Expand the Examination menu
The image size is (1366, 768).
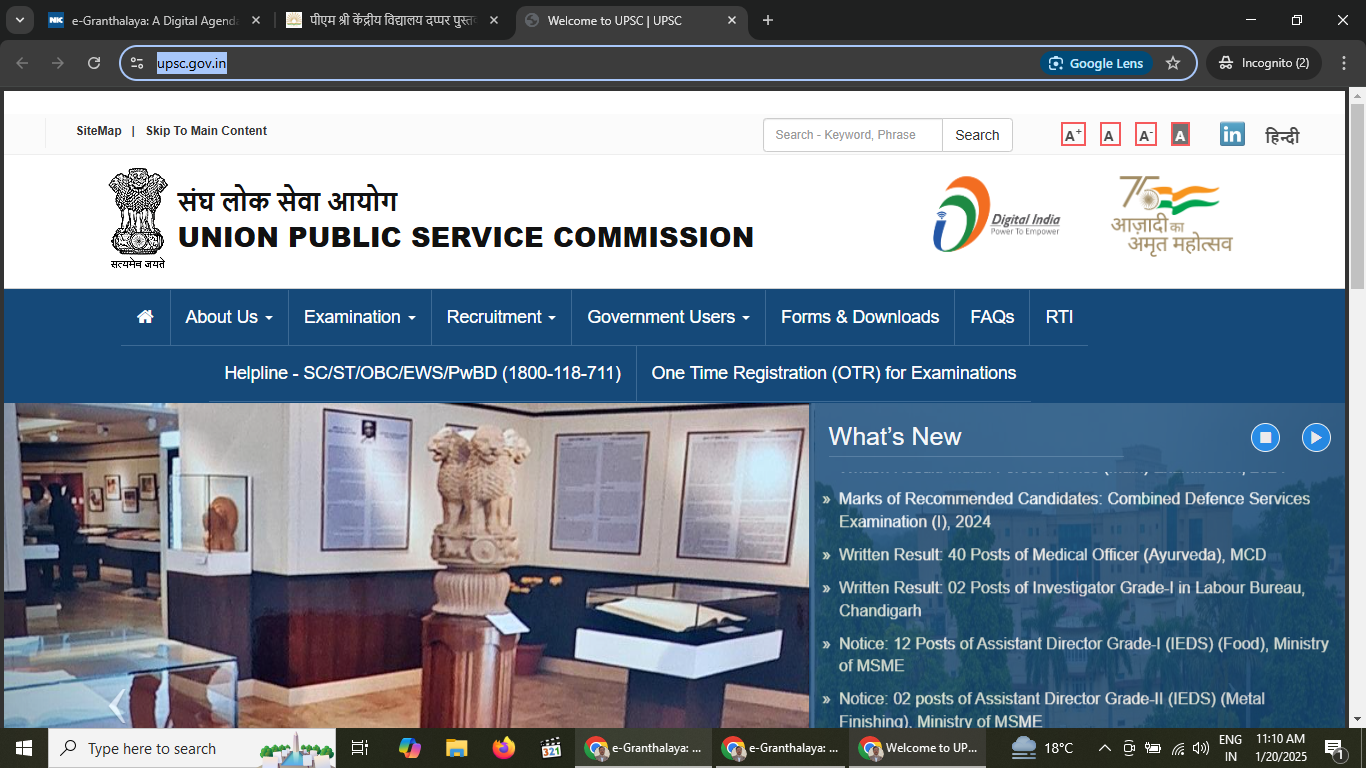[x=360, y=317]
